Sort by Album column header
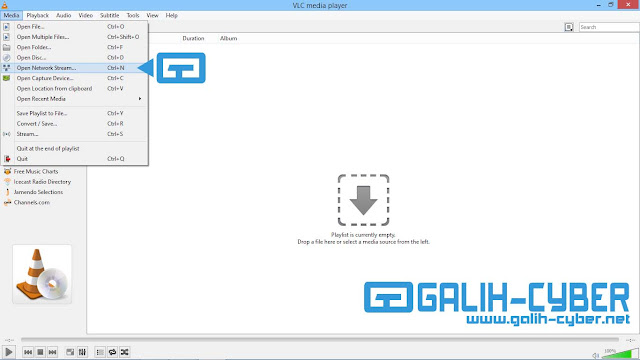Screen dimensions: 640x360 click(x=229, y=38)
